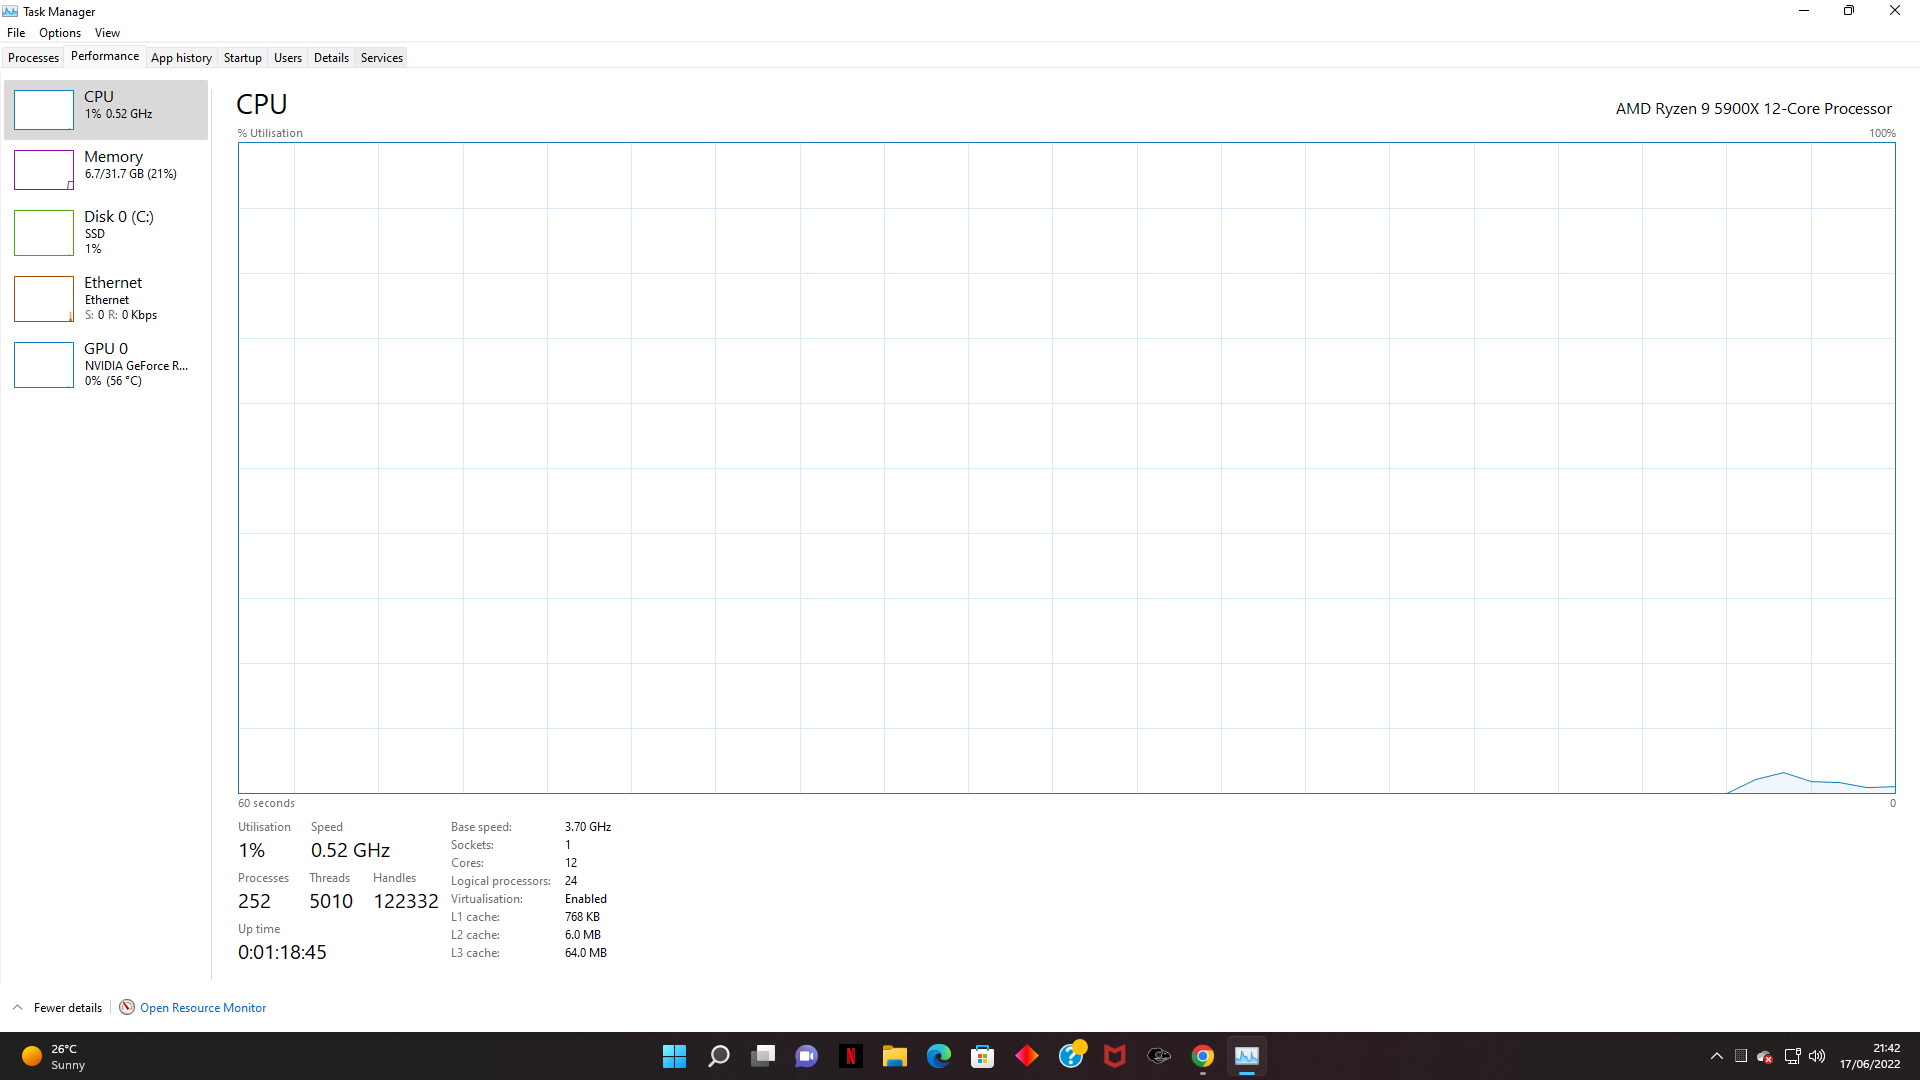
Task: Open Microsoft Edge from the taskbar
Action: click(939, 1055)
